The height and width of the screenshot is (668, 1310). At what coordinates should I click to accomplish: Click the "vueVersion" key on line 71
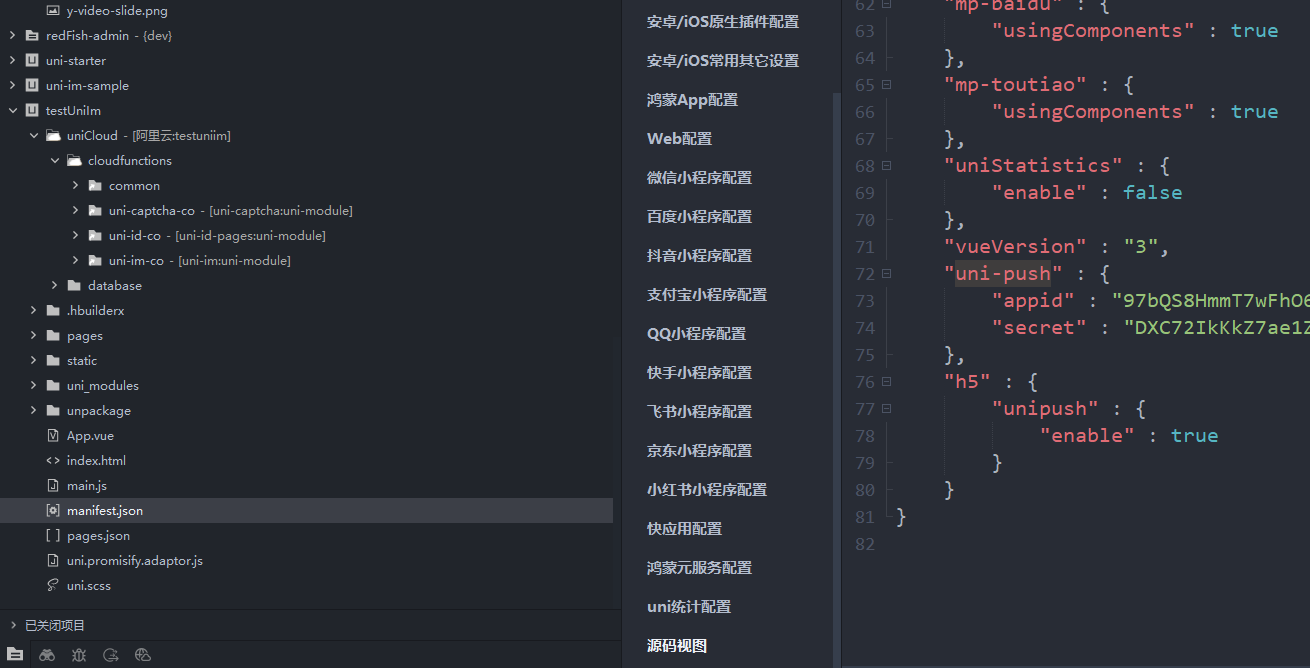point(1015,246)
